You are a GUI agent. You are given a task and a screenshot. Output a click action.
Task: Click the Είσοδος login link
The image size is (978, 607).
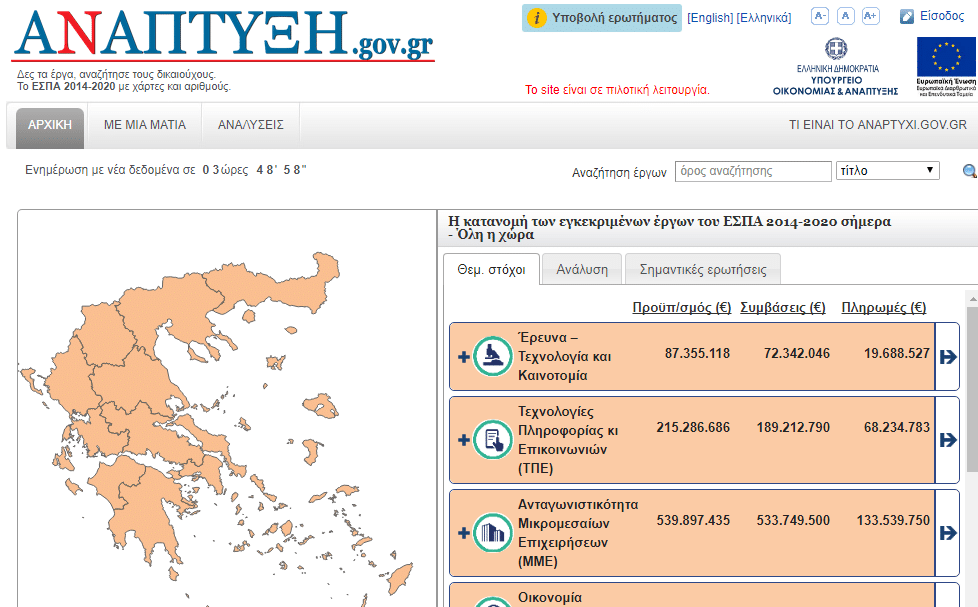coord(942,16)
